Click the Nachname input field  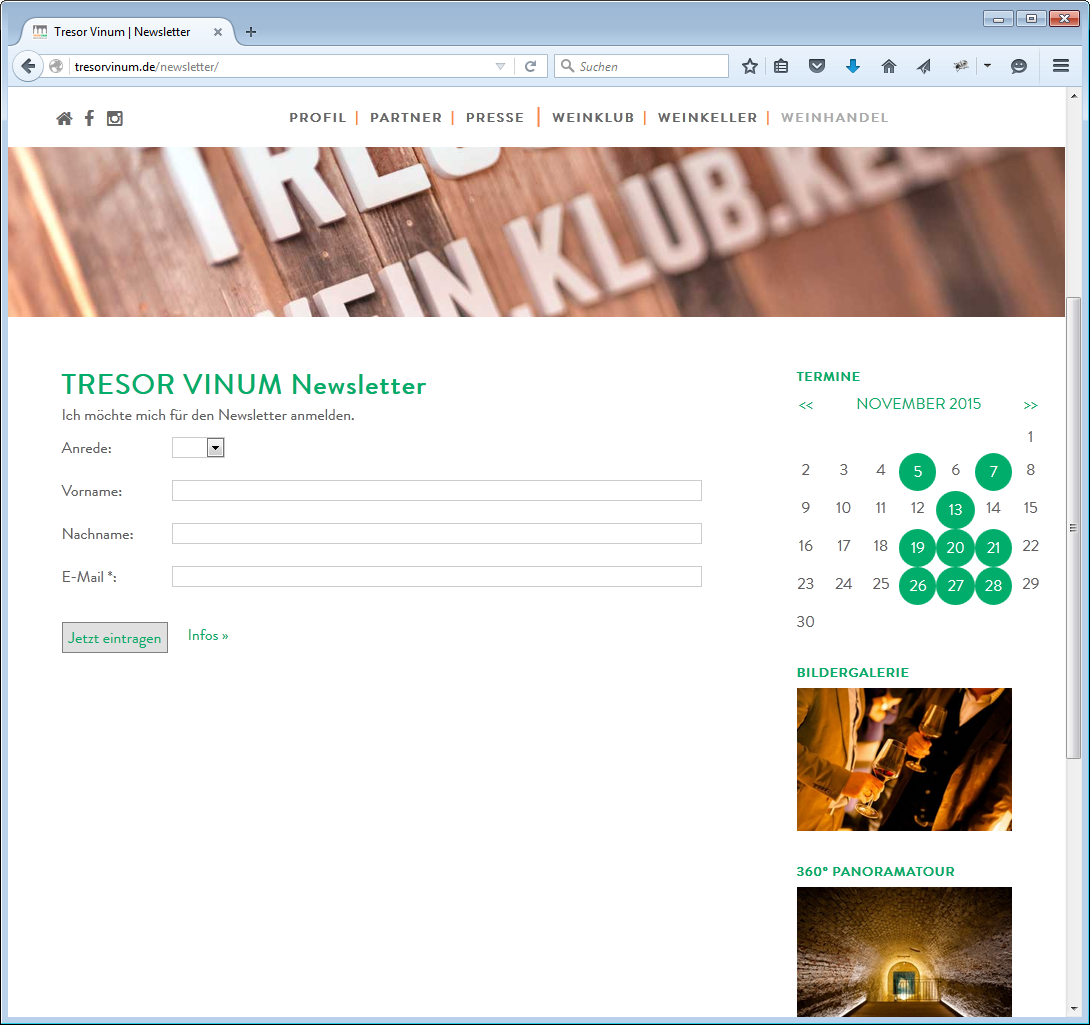[x=437, y=533]
